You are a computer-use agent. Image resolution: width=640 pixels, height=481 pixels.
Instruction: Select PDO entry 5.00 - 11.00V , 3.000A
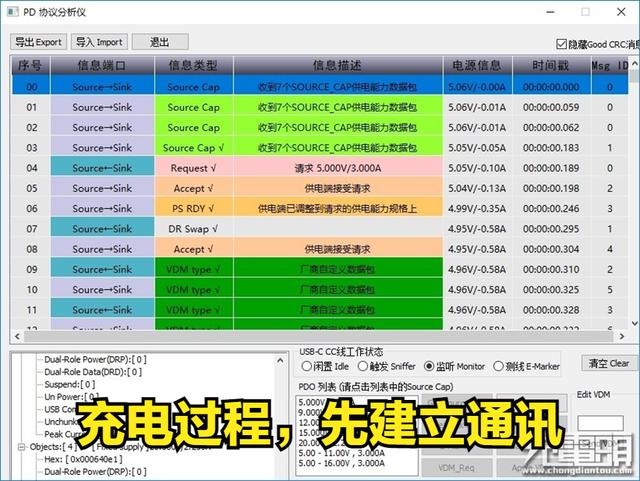[341, 453]
